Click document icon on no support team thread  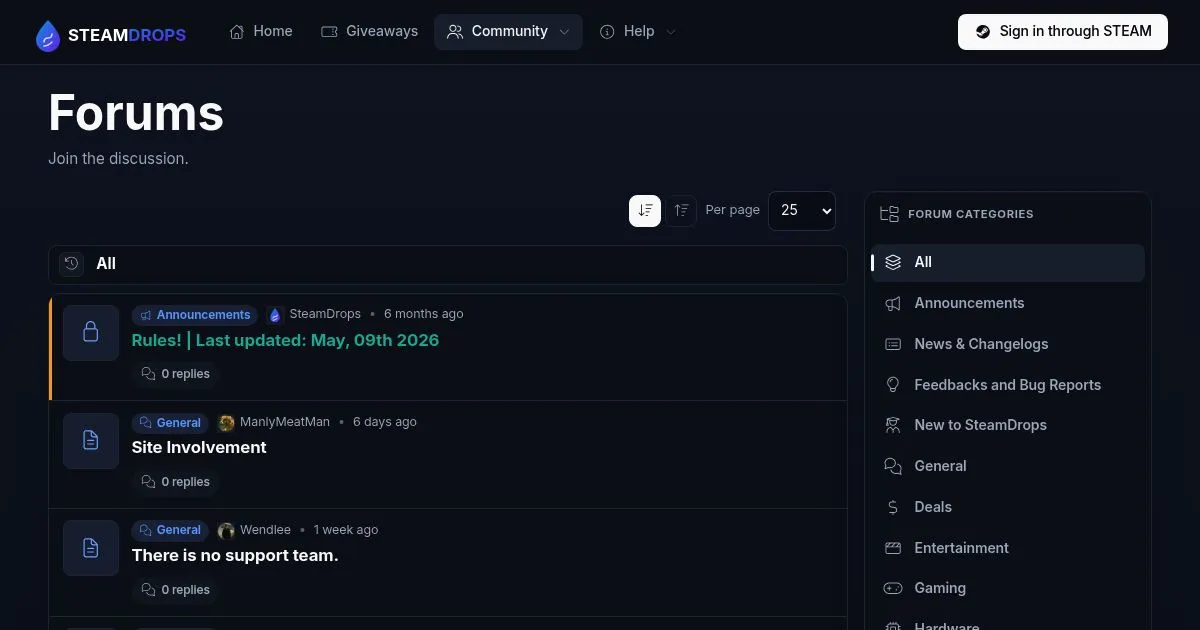[x=91, y=548]
